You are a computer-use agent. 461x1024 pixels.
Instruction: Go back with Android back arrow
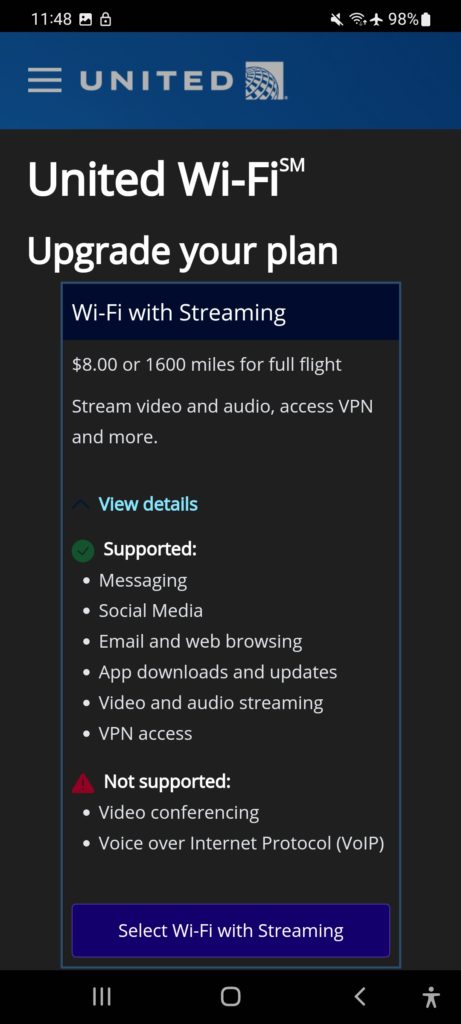[x=360, y=997]
